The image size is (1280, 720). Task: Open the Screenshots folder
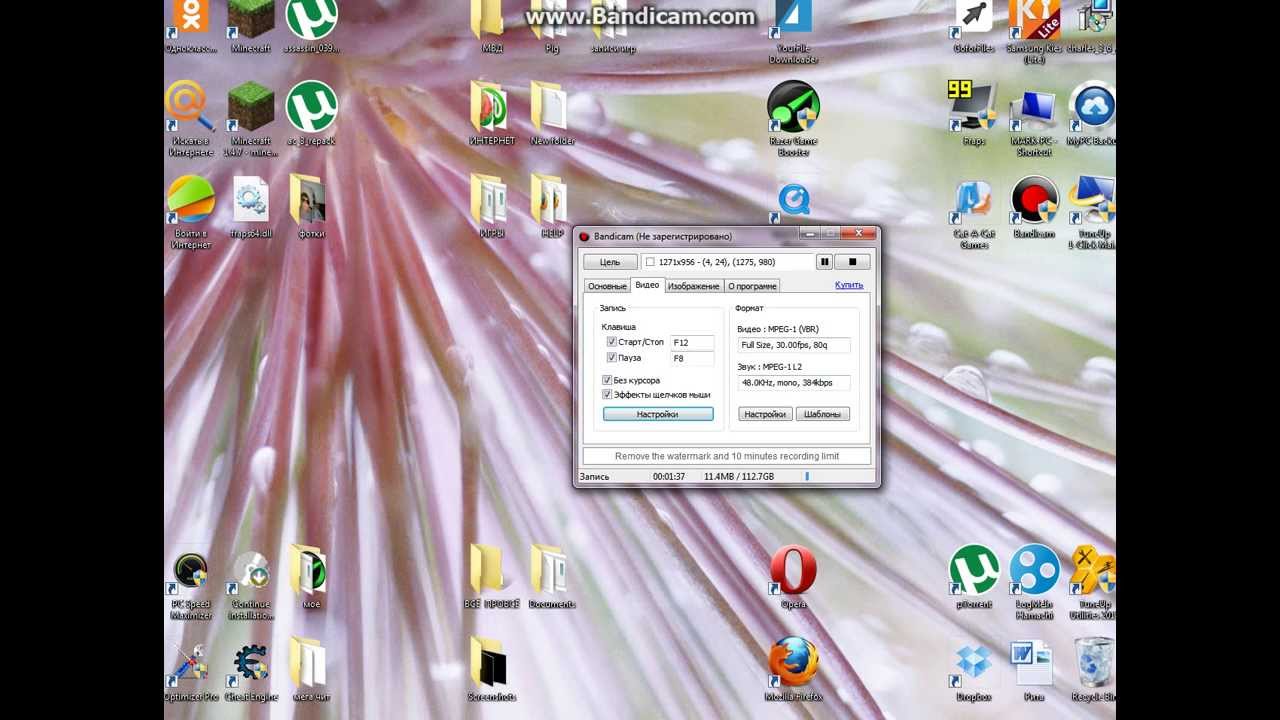[x=492, y=670]
